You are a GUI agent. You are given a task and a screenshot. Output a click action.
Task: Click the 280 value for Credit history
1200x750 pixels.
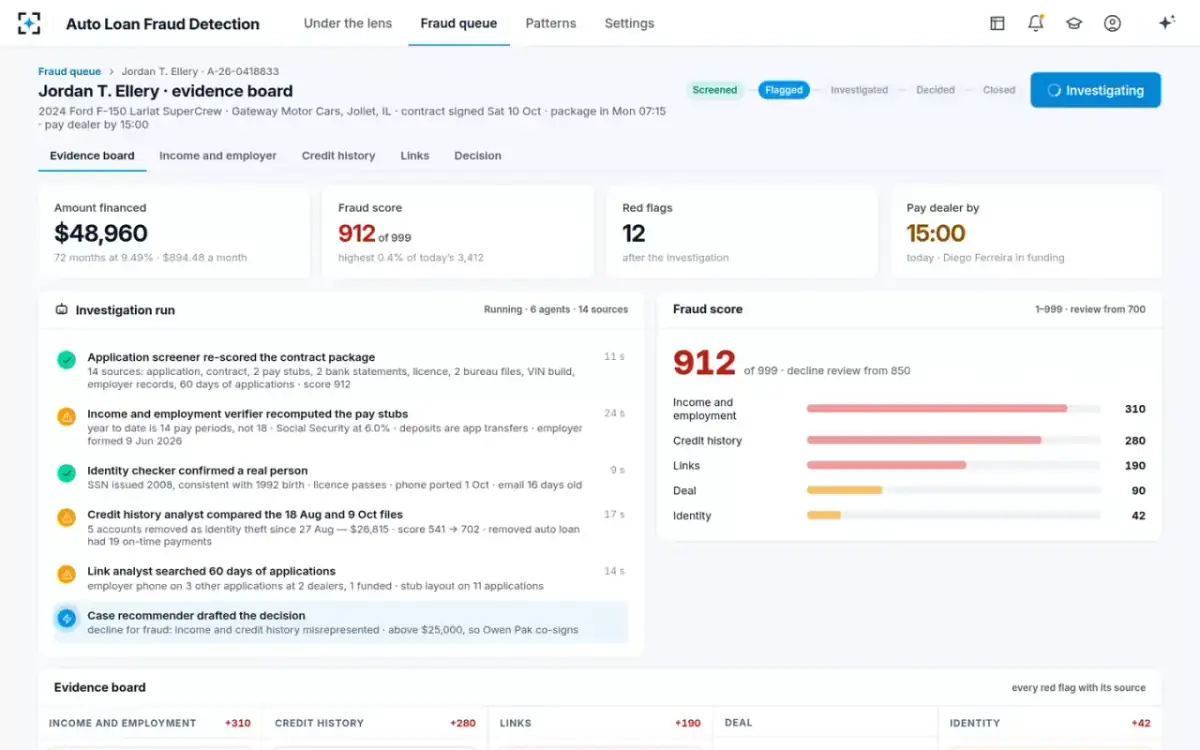coord(1135,440)
